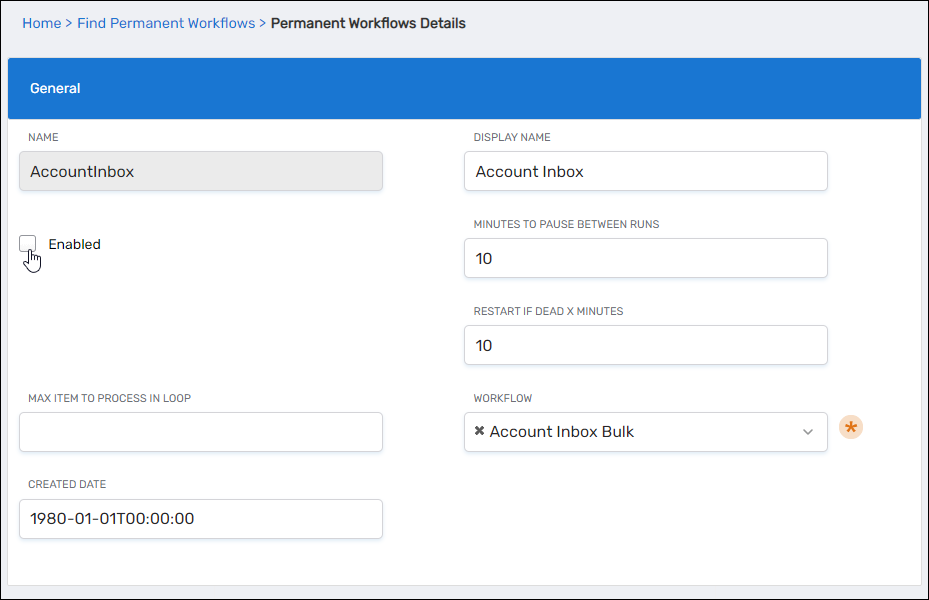
Task: Click the orange asterisk required indicator
Action: tap(851, 428)
